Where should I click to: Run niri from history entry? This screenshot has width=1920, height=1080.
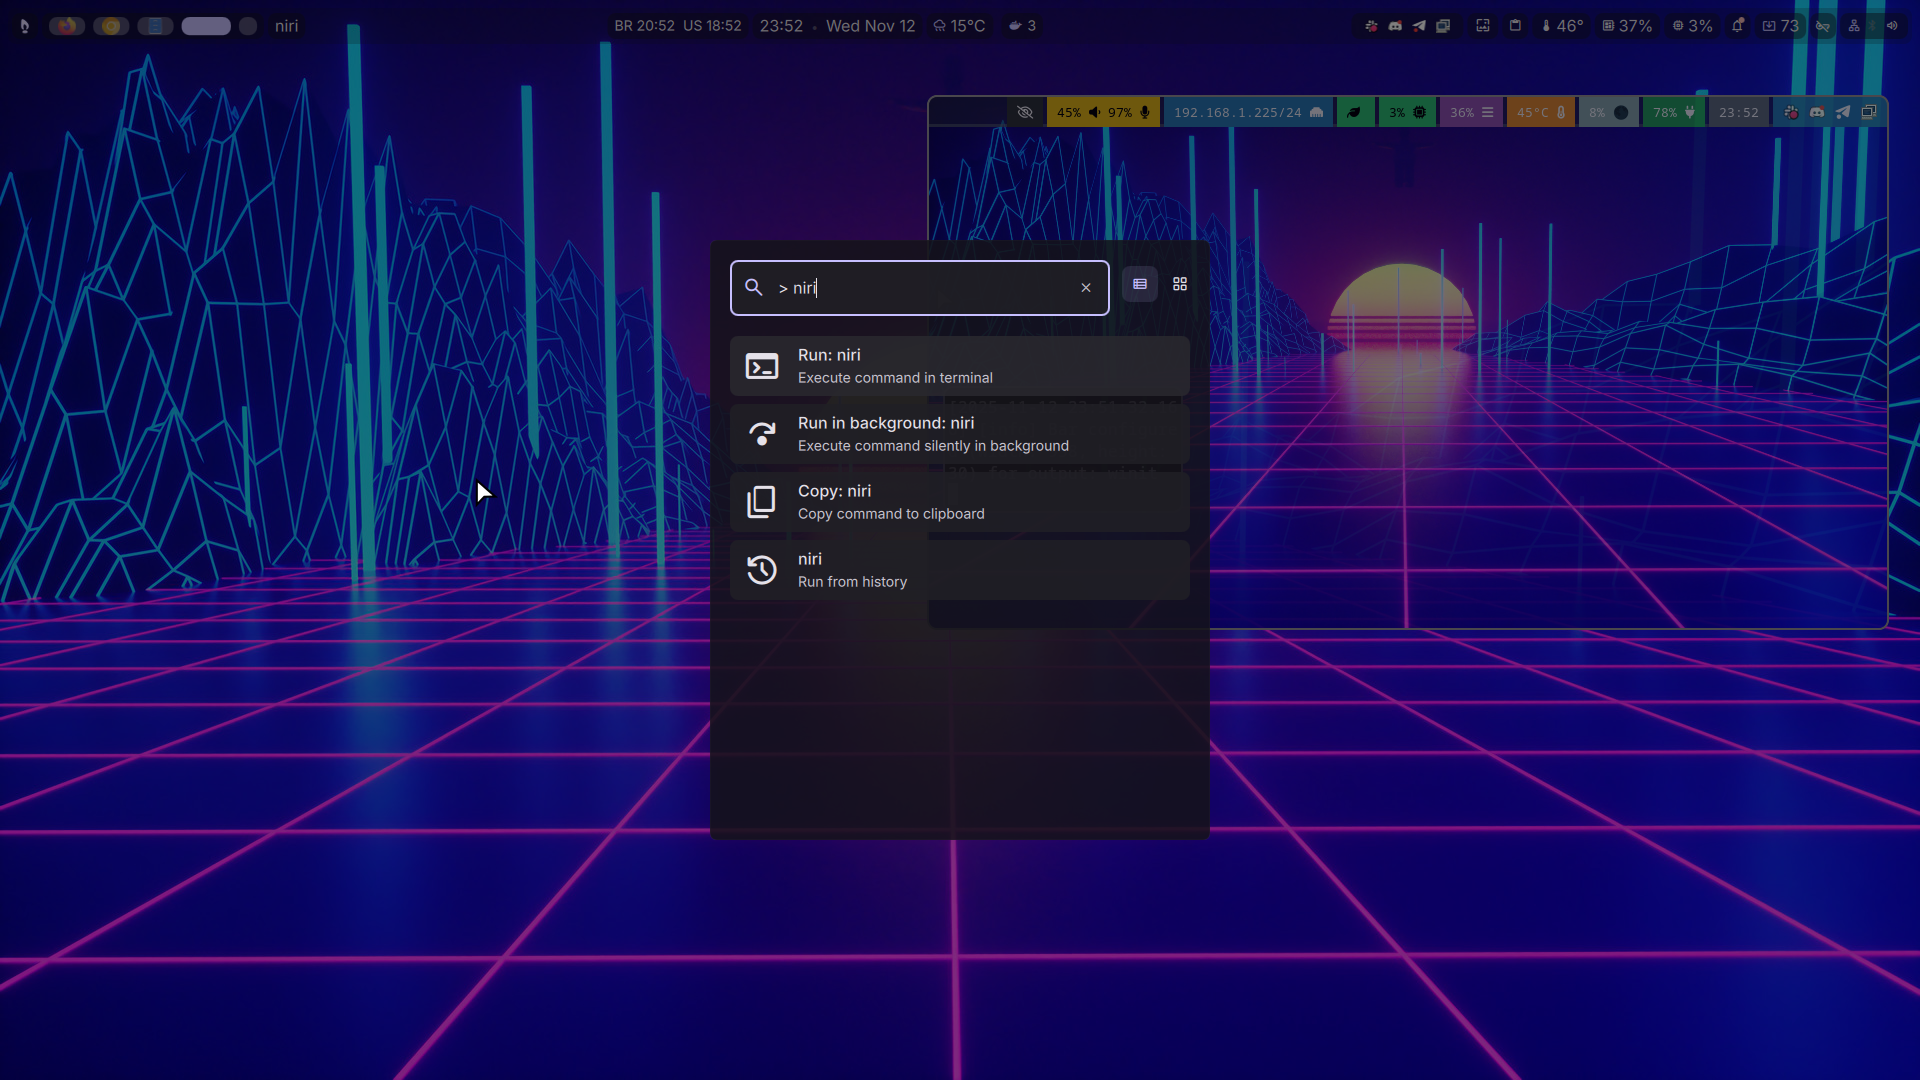pos(960,570)
